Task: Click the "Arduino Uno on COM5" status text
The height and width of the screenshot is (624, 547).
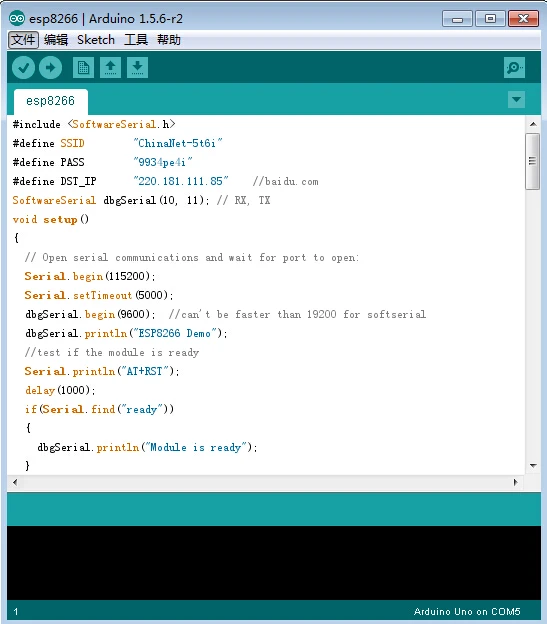Action: click(467, 612)
